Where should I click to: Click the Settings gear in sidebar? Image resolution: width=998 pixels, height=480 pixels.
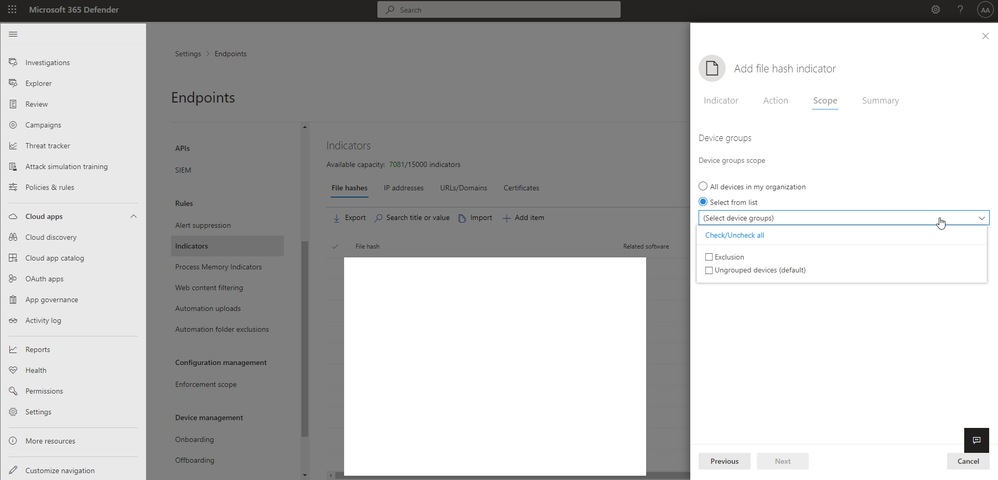pyautogui.click(x=13, y=412)
